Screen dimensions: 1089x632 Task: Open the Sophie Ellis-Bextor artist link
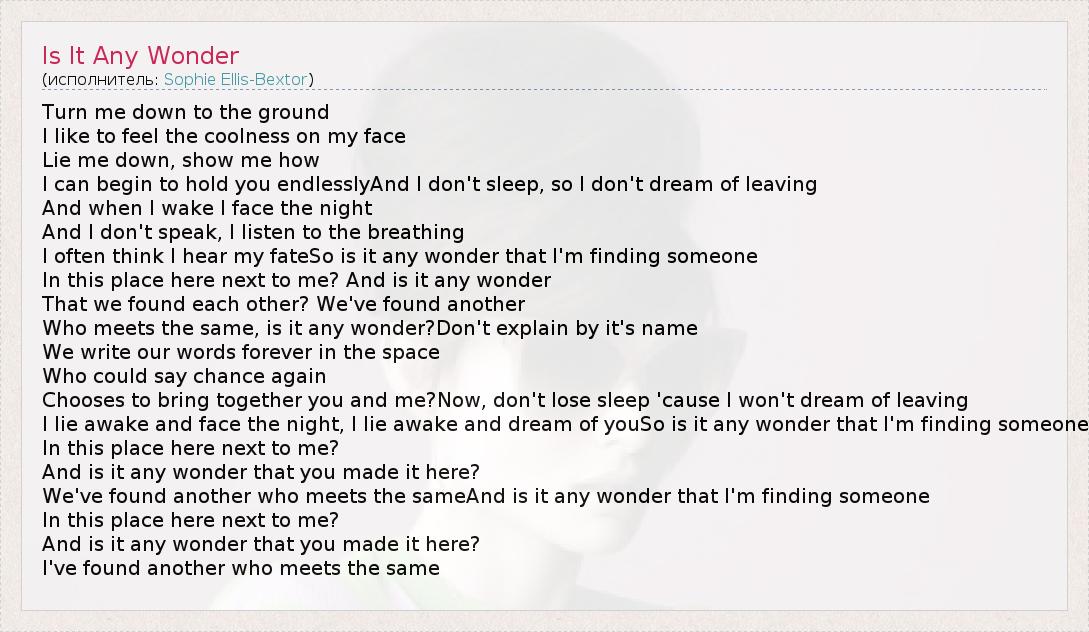point(238,79)
